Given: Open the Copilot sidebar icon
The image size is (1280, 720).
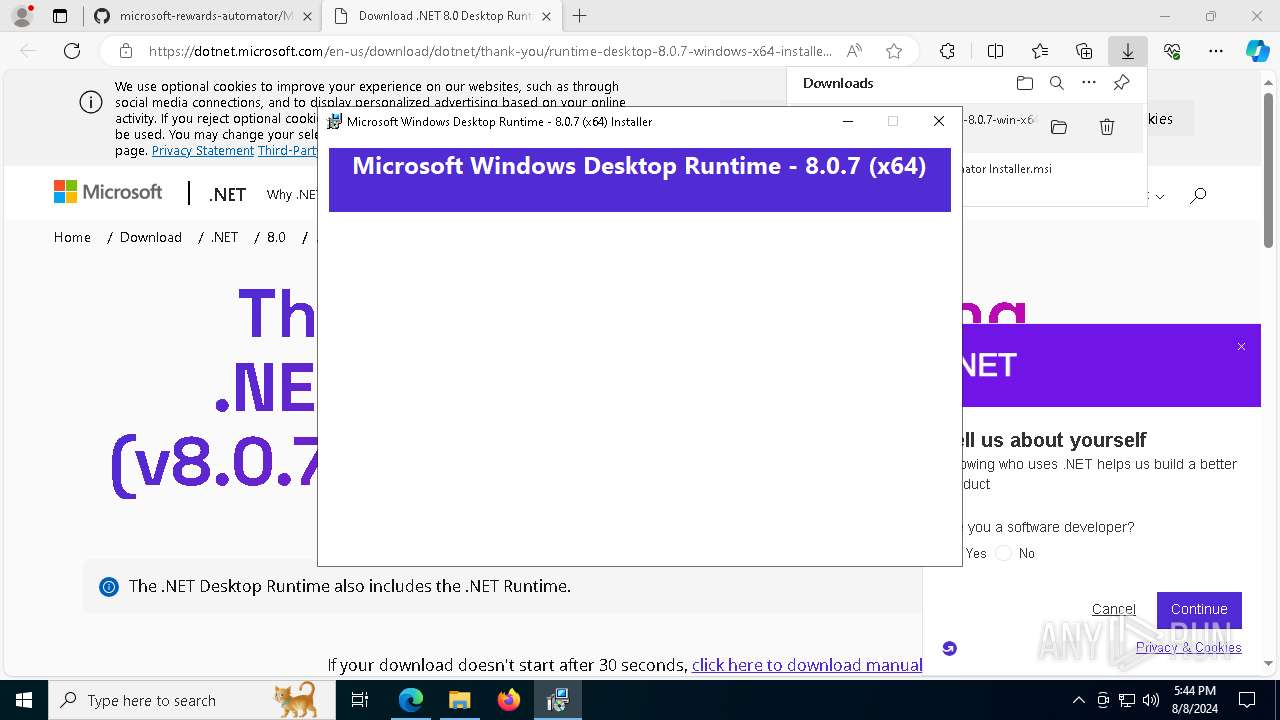Looking at the screenshot, I should tap(1257, 51).
